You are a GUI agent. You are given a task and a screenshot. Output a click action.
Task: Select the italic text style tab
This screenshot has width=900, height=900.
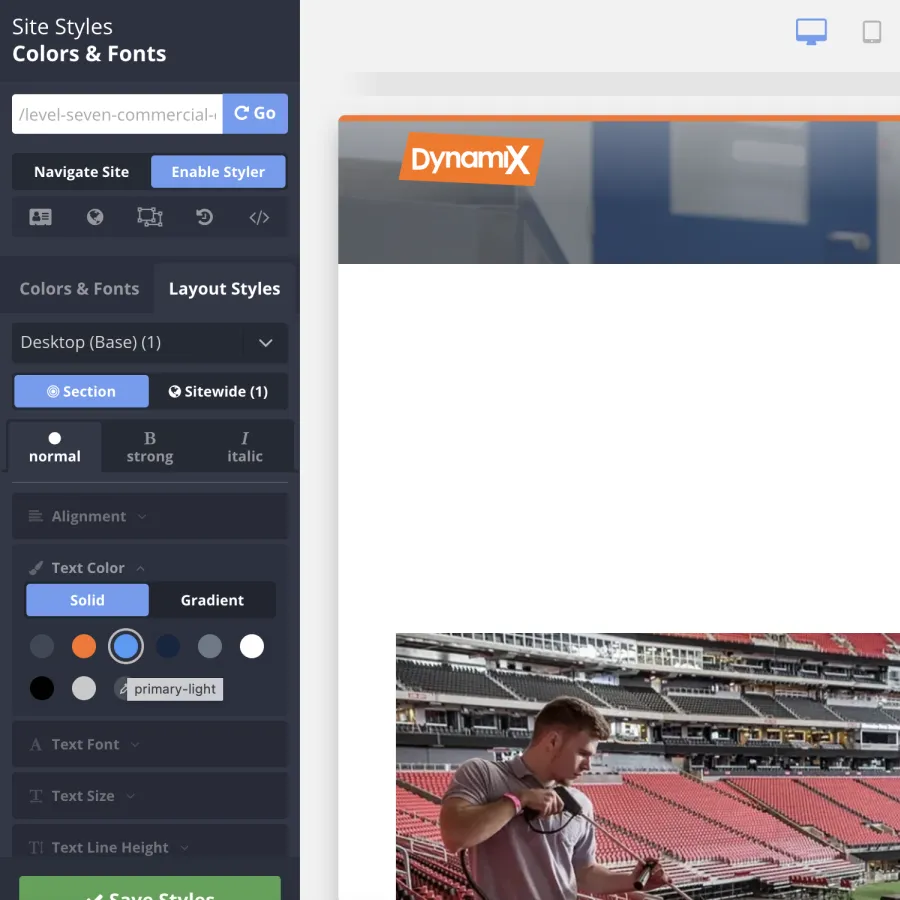[x=244, y=446]
